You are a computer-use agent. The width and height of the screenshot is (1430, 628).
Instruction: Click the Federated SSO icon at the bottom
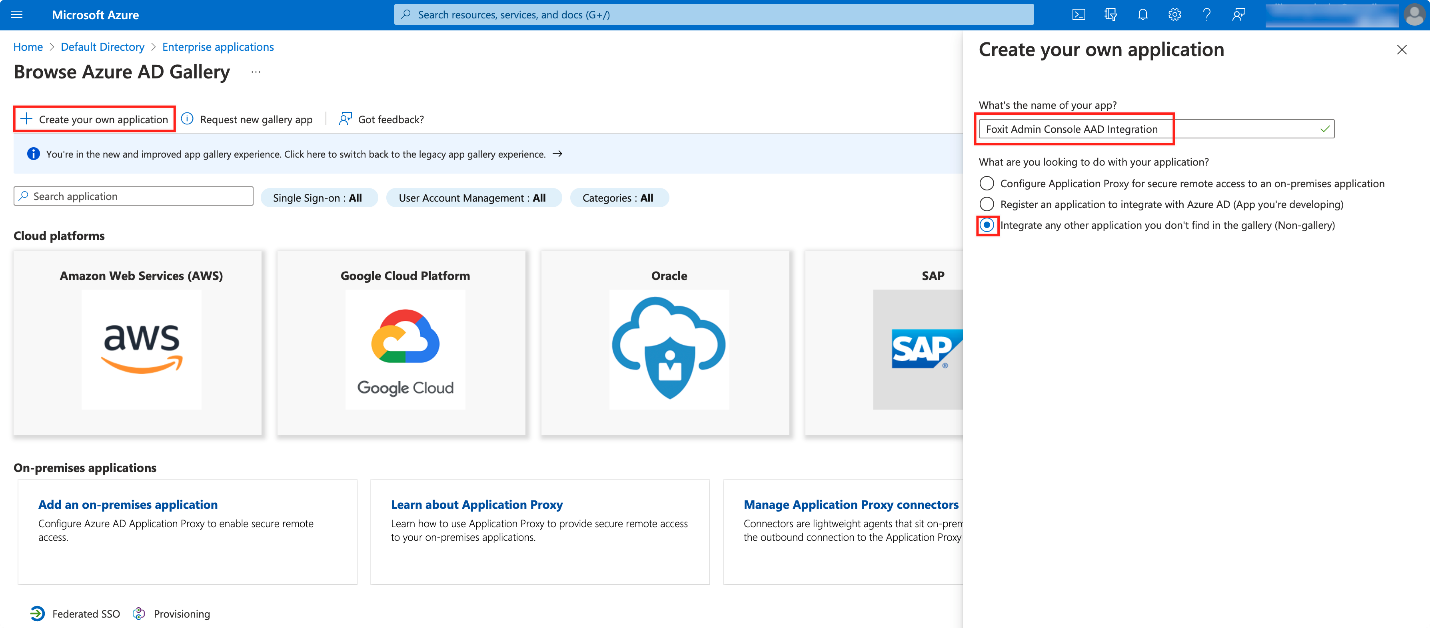37,613
